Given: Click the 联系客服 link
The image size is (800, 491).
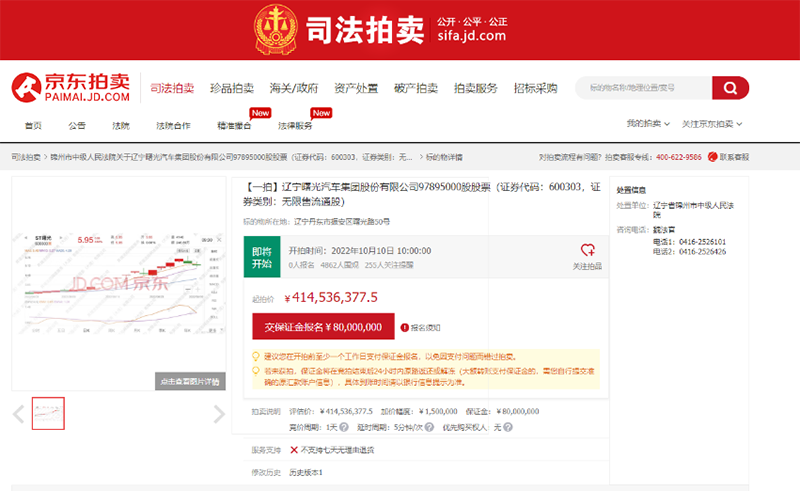Looking at the screenshot, I should point(734,157).
